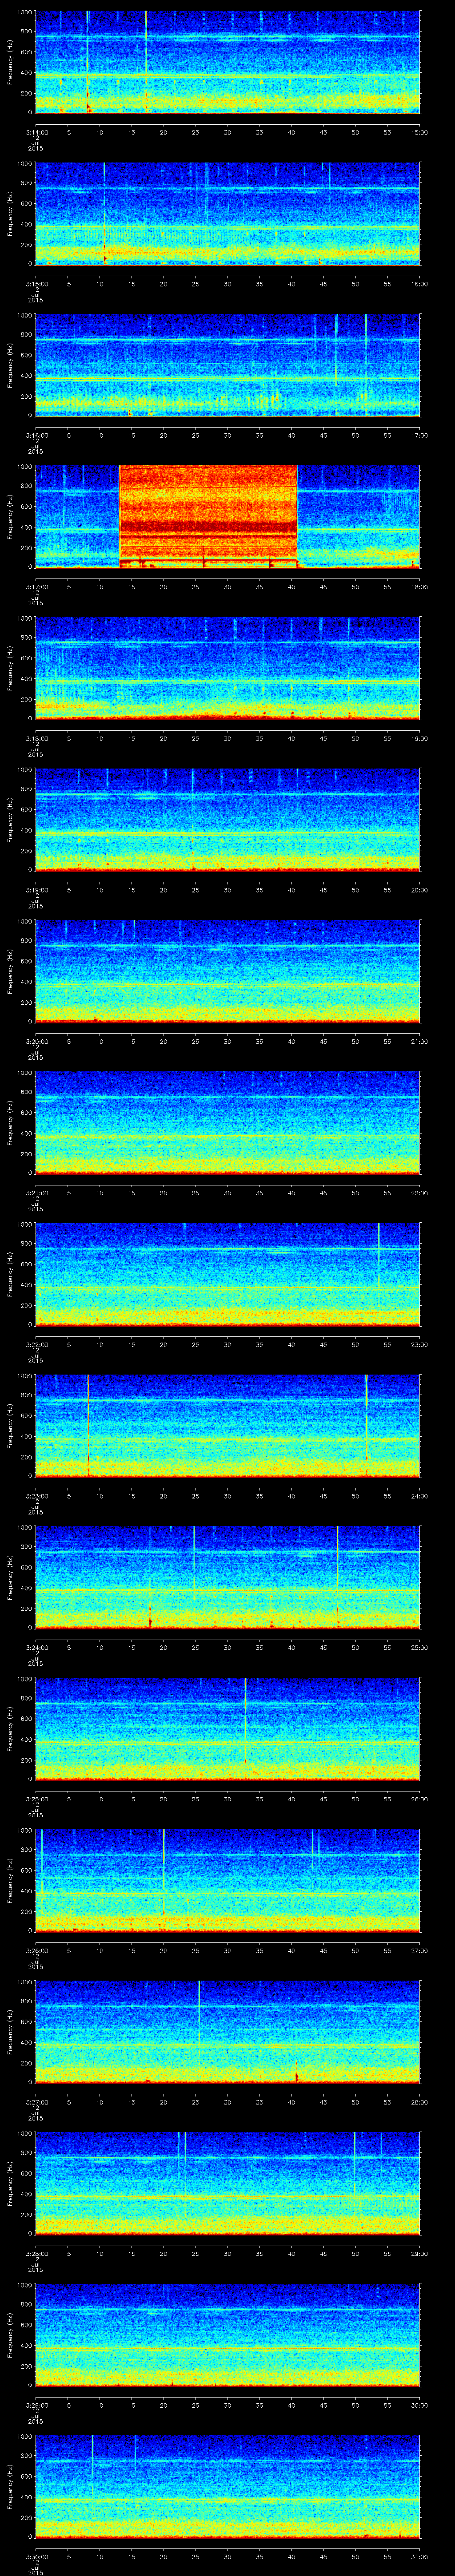Click the "3:18:00" start time label
The width and height of the screenshot is (455, 2576).
[36, 738]
